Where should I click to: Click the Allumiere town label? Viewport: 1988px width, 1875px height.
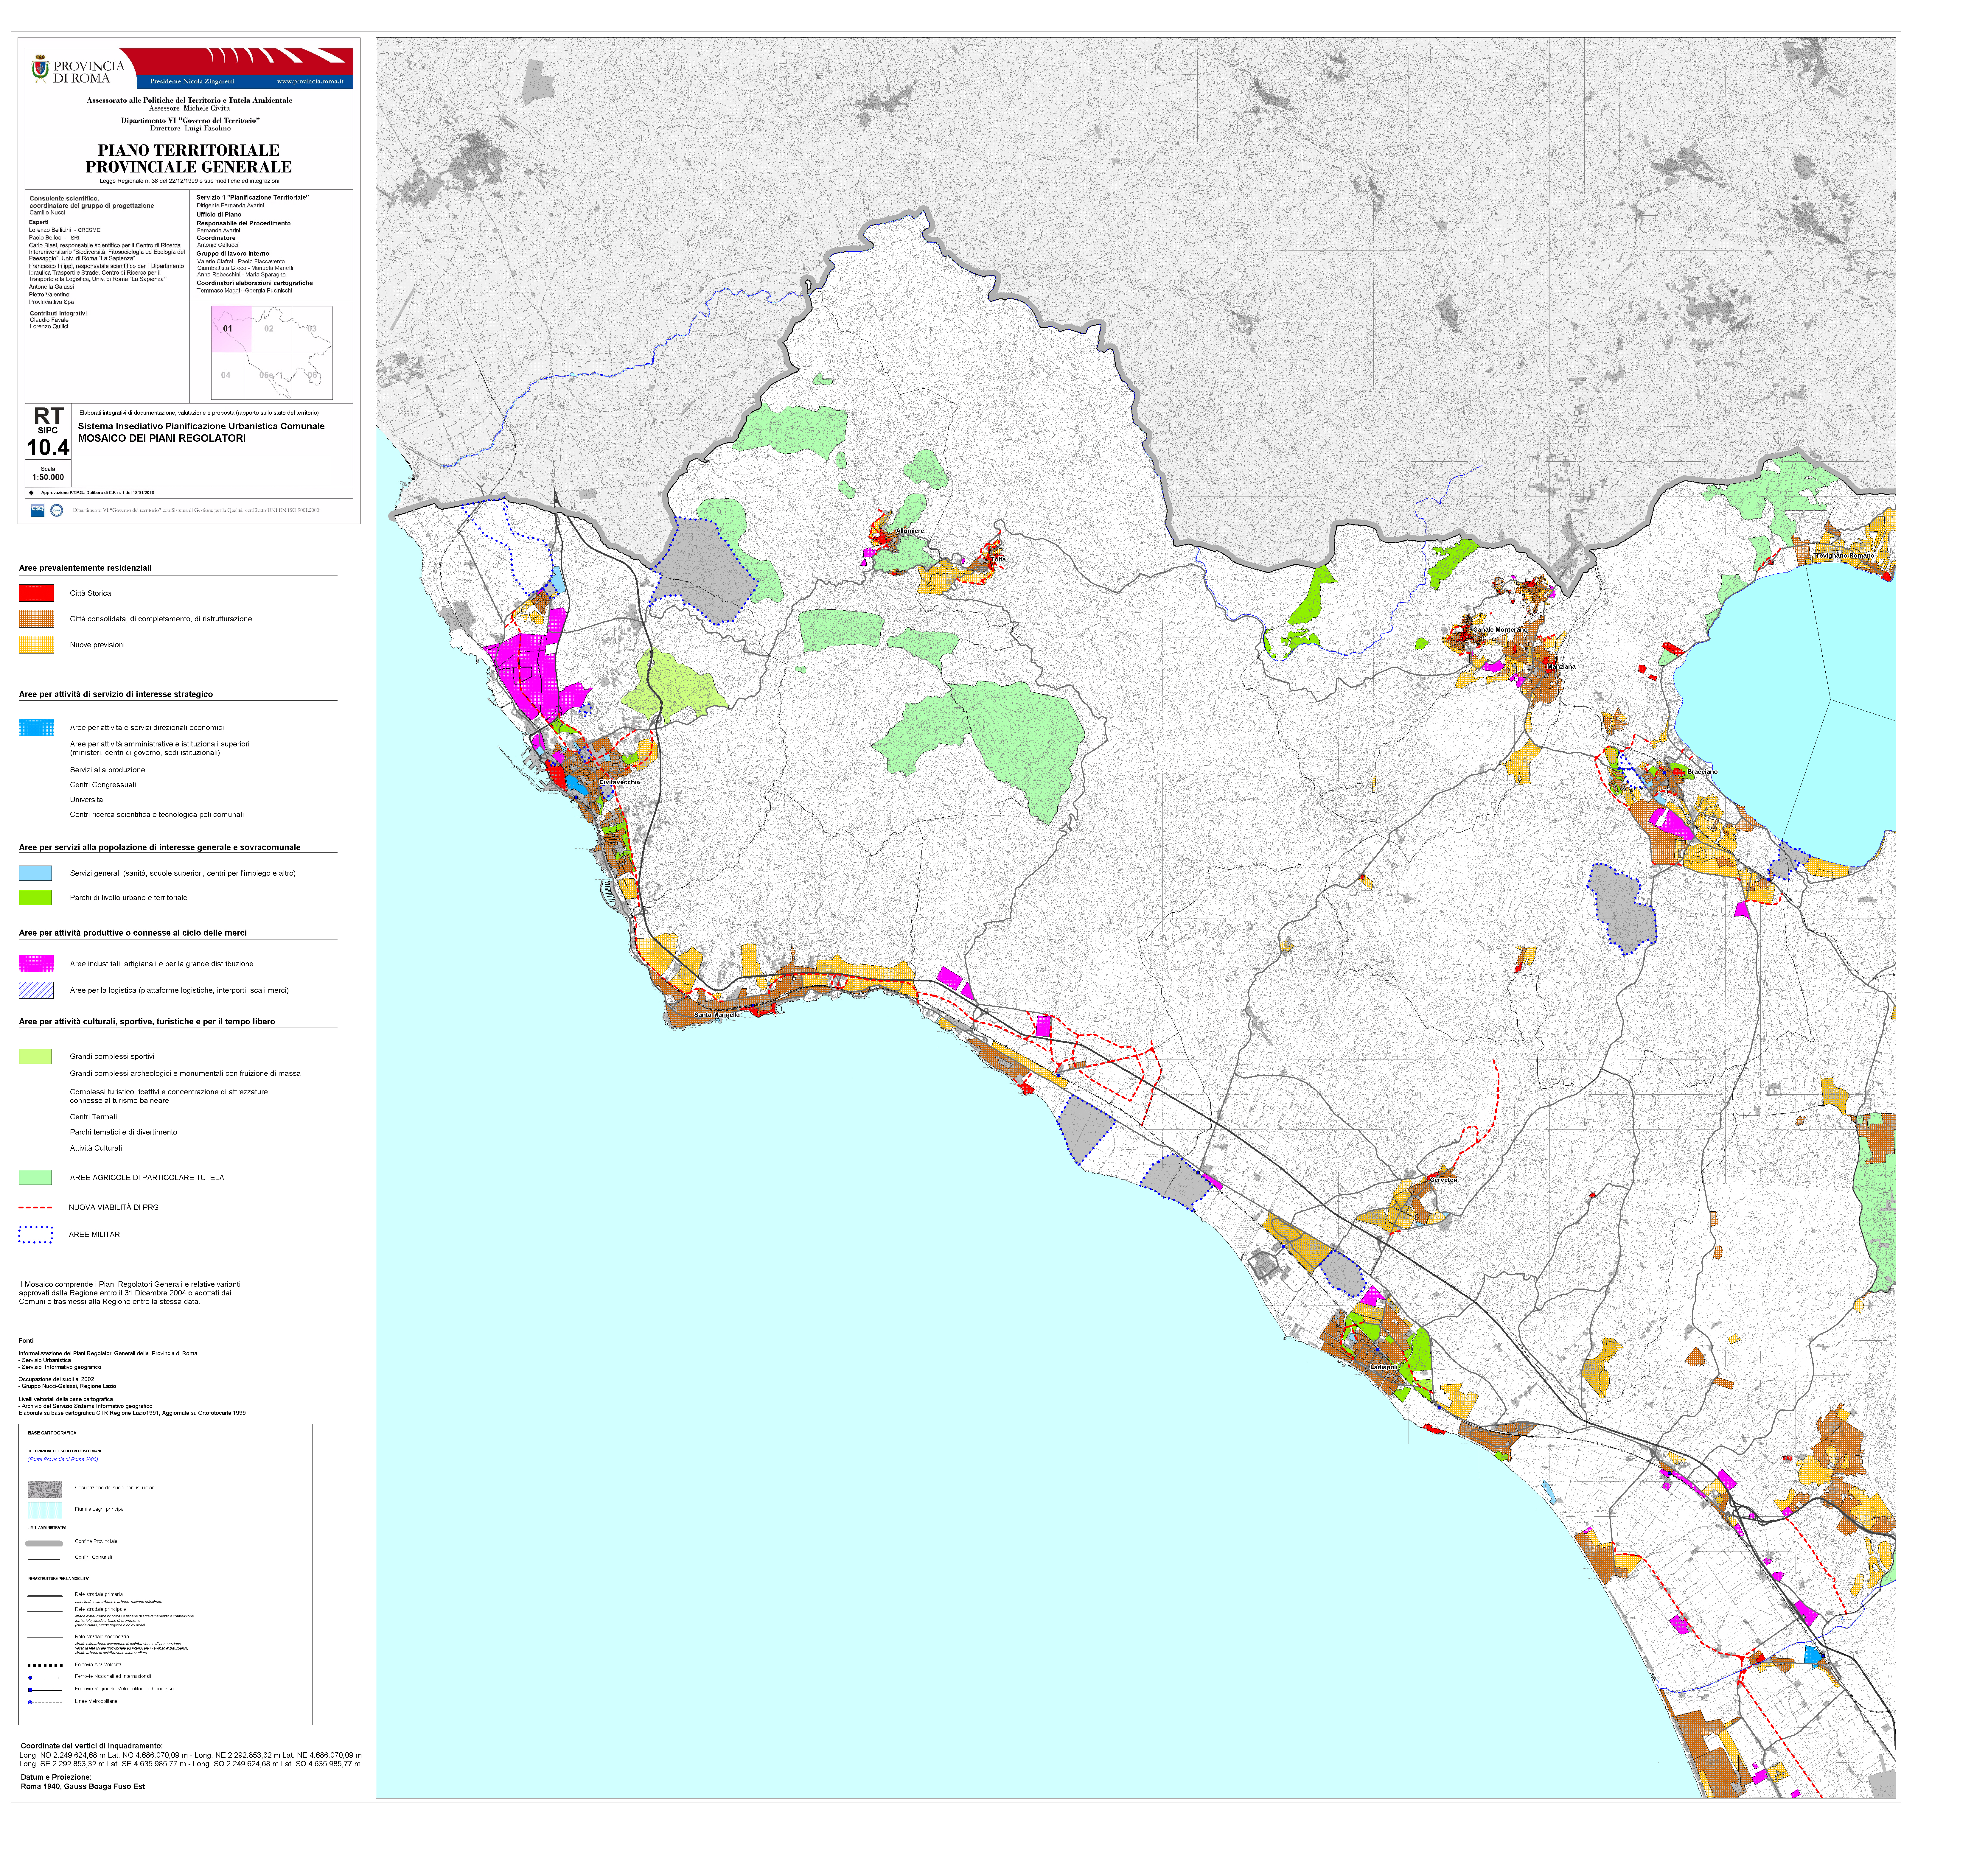(x=910, y=531)
